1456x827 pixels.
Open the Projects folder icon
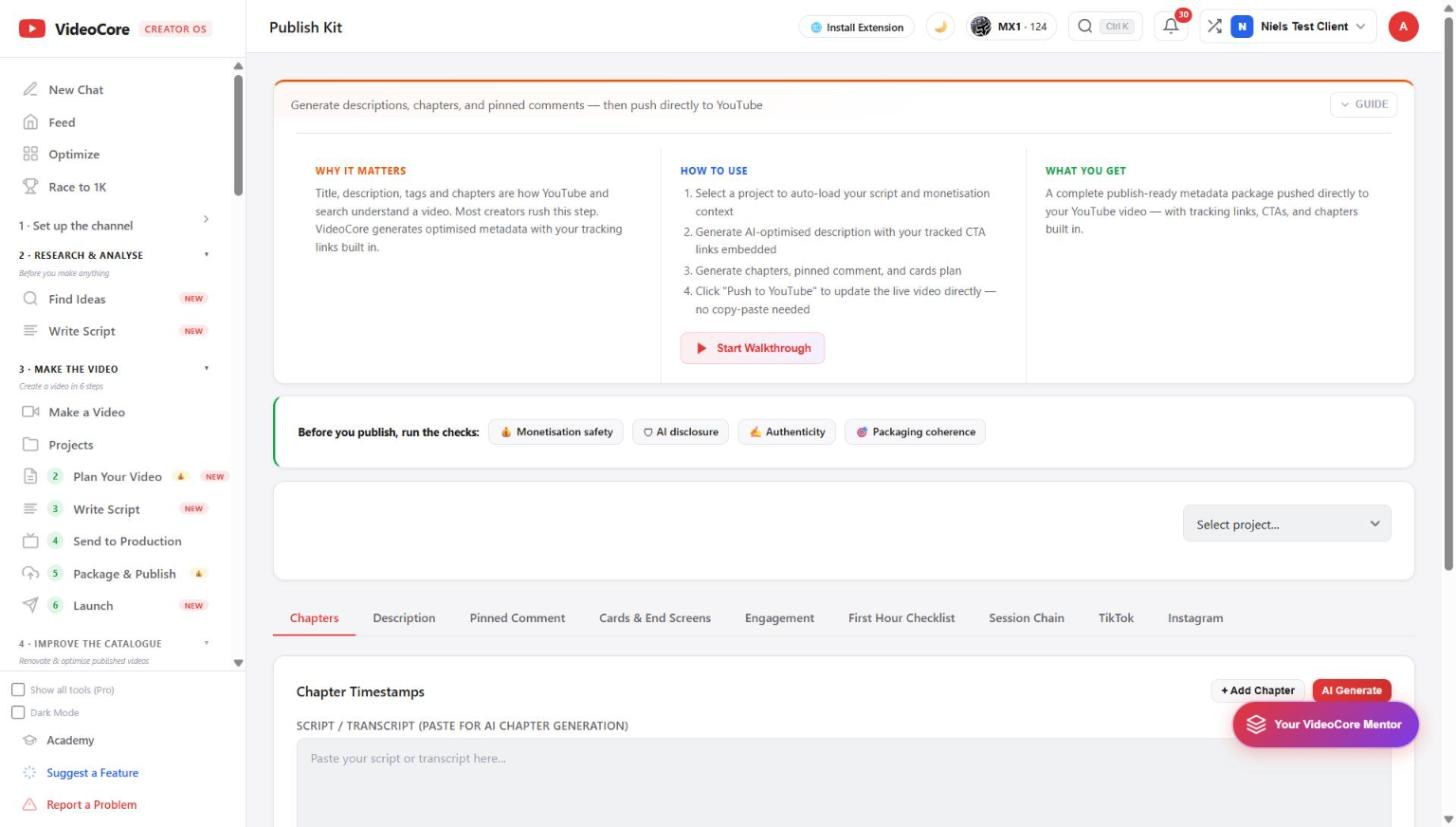30,444
